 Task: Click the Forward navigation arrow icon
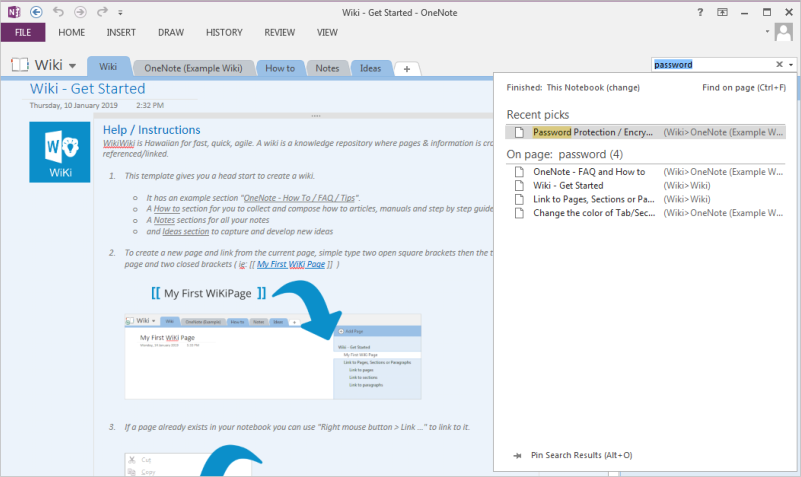coord(80,12)
